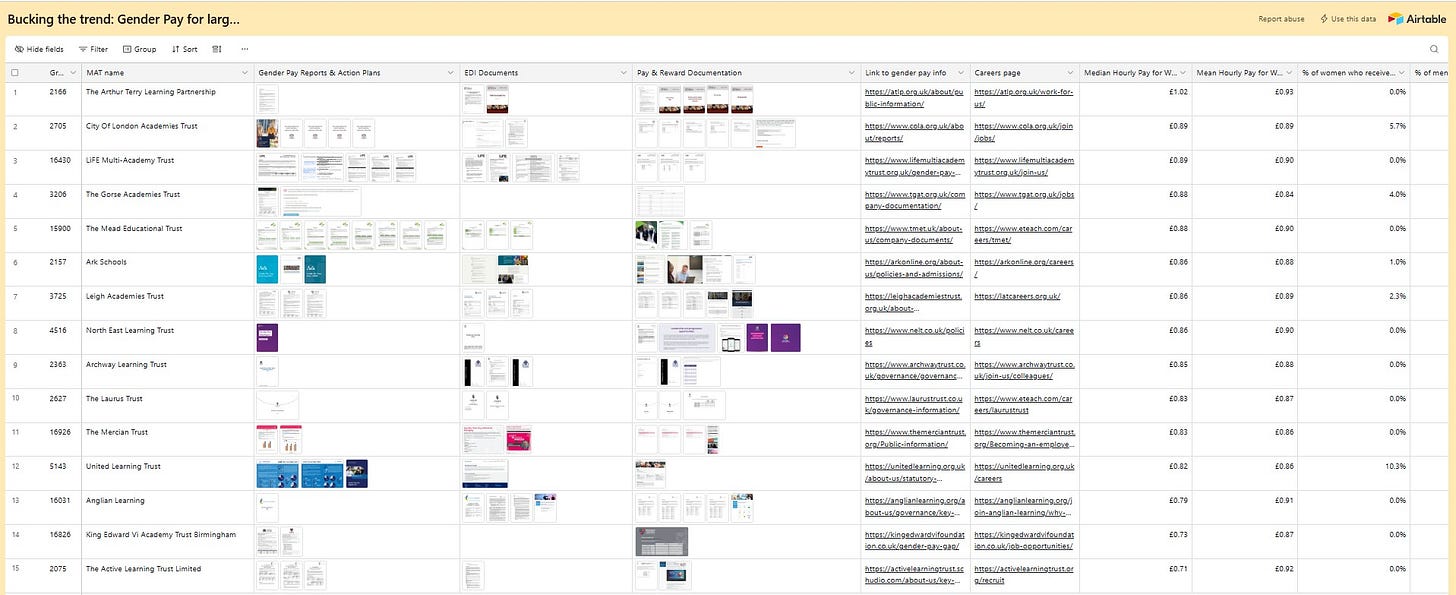This screenshot has height=595, width=1456.
Task: Open the unitedlearning.org.uk careers link
Action: point(1023,471)
